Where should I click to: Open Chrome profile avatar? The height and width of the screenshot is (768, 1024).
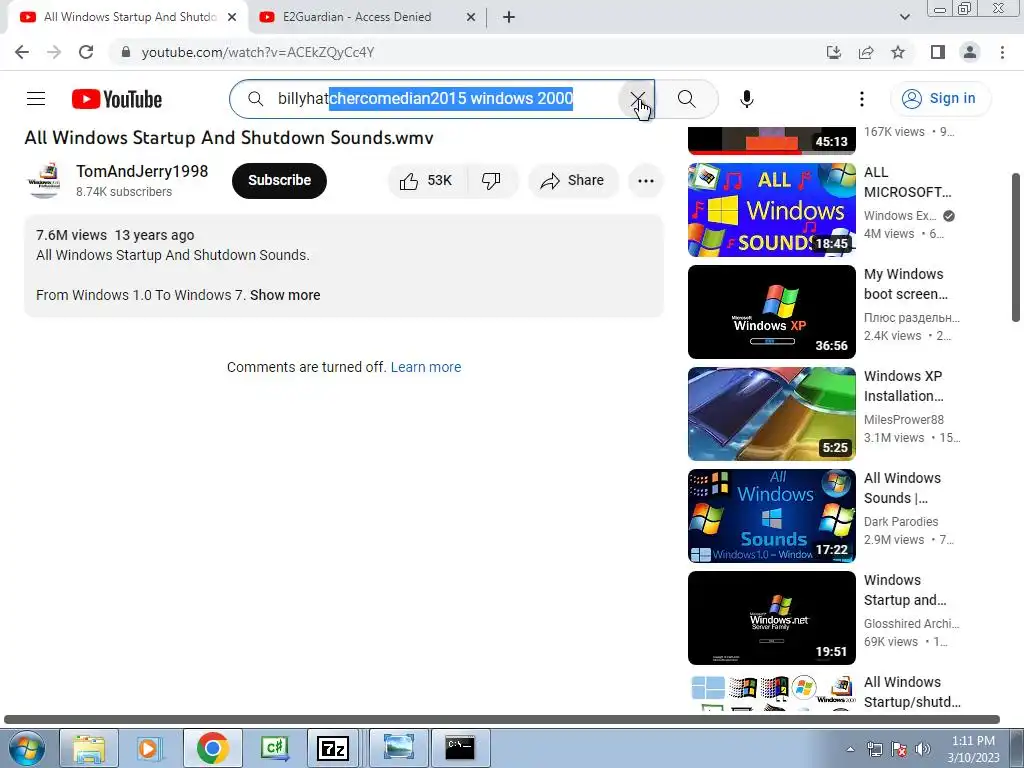970,52
